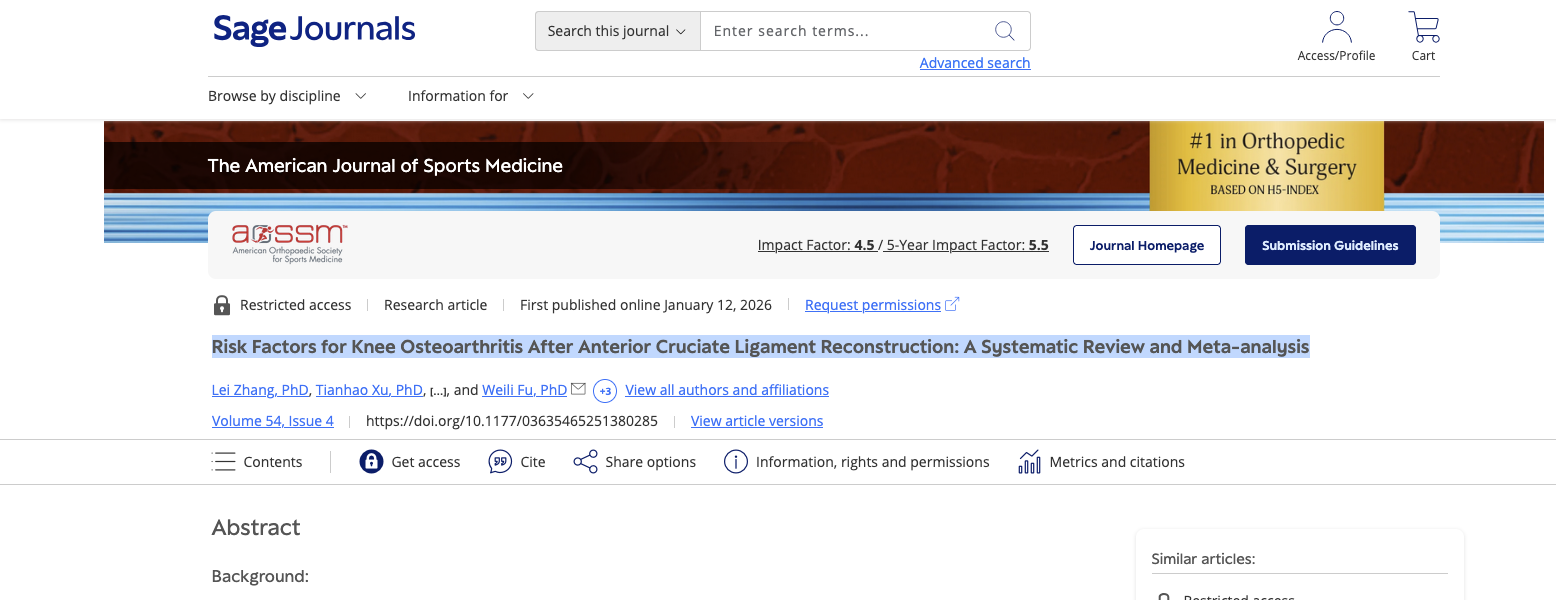
Task: Click the Enter search terms input field
Action: (845, 31)
